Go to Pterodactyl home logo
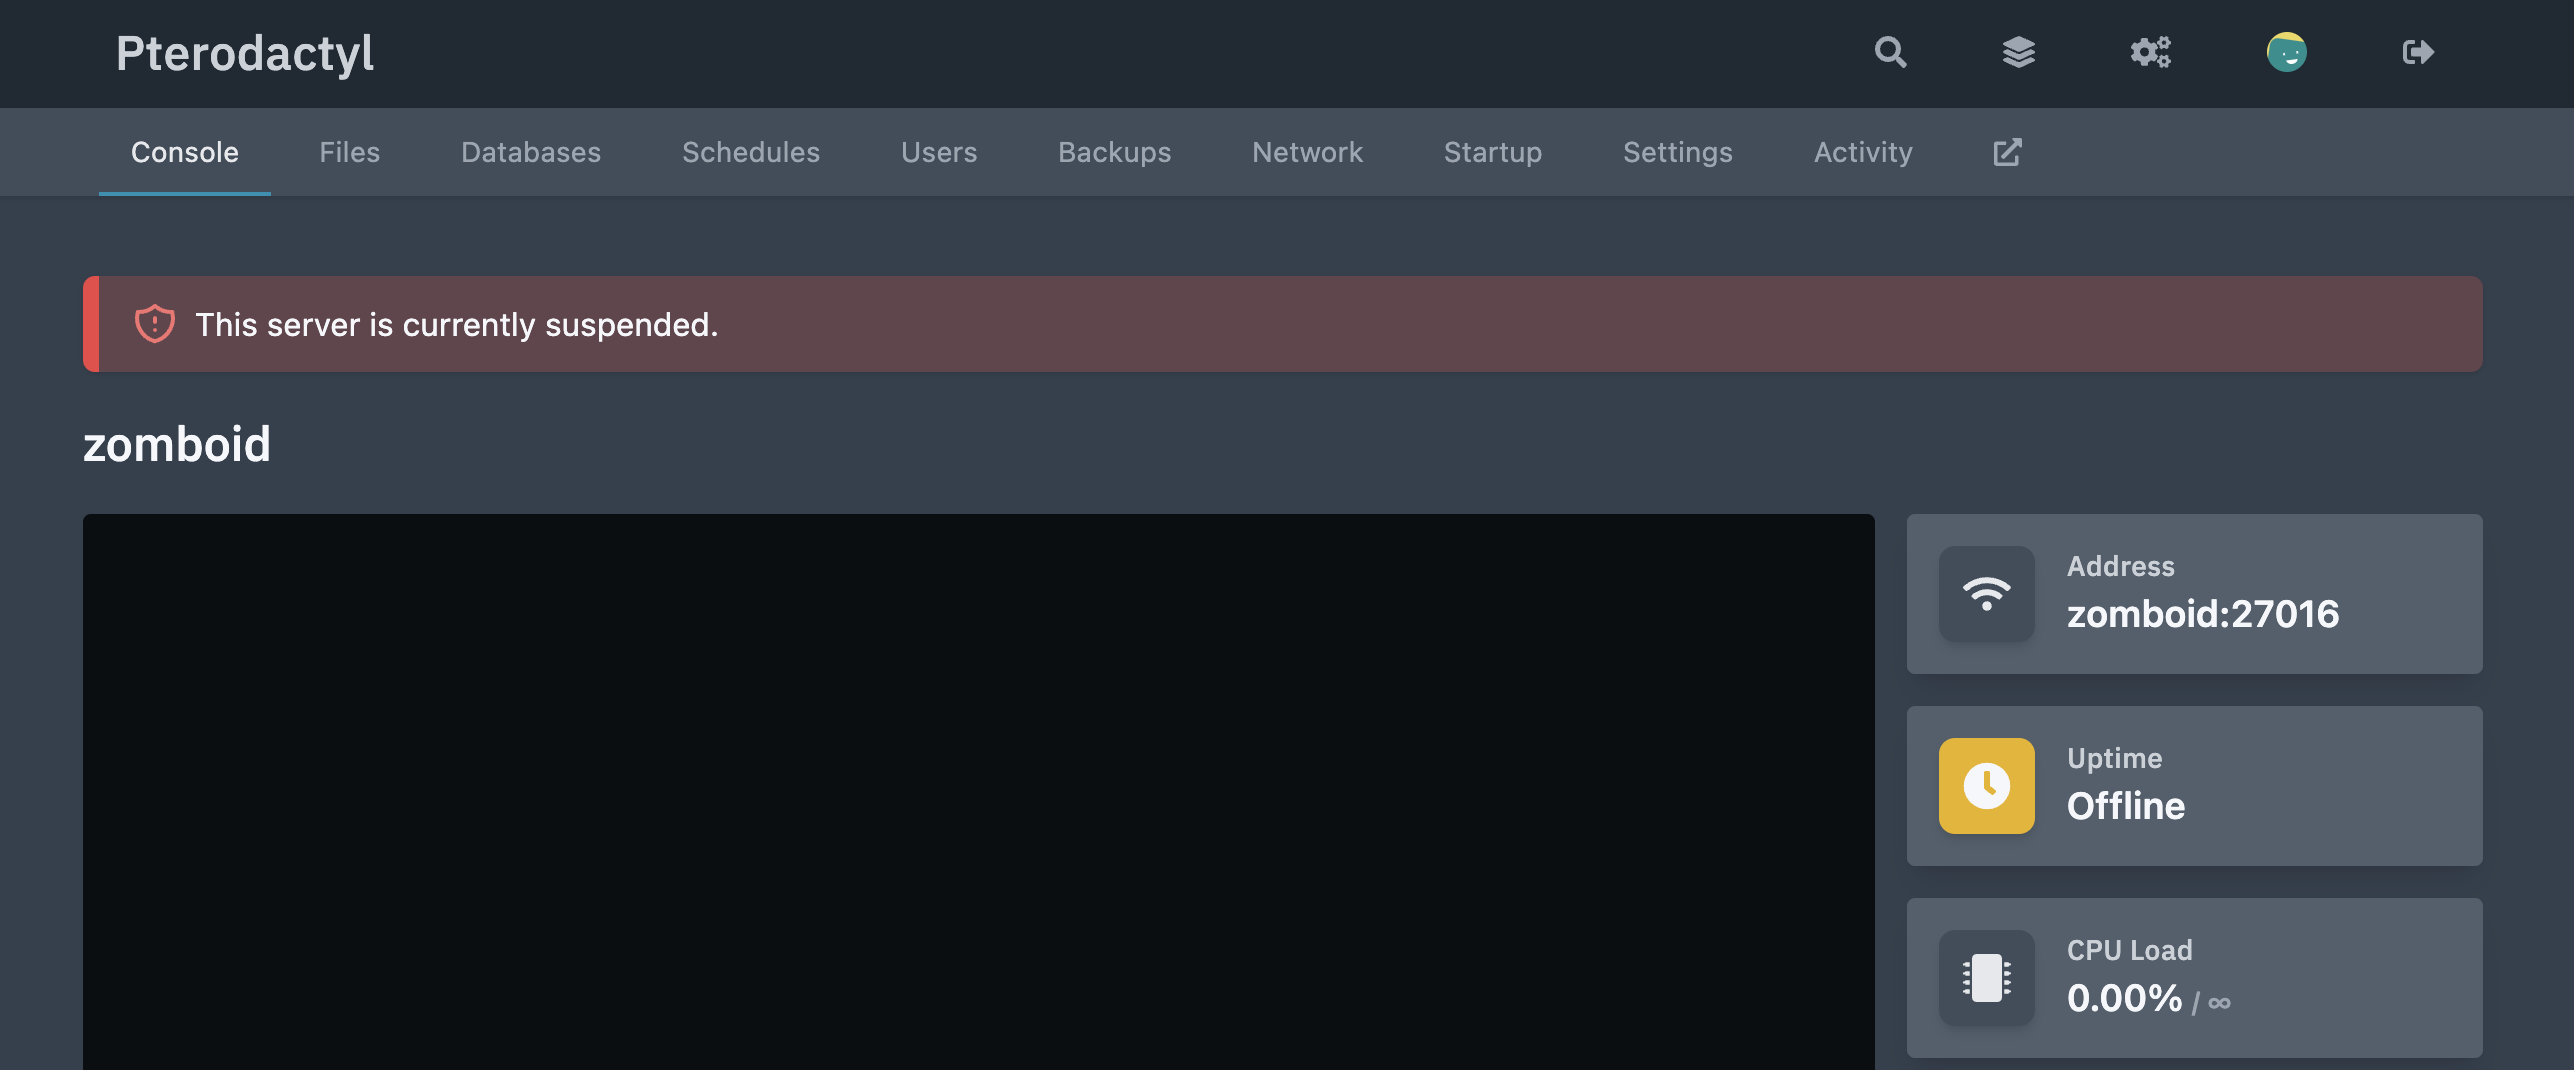The image size is (2574, 1070). pyautogui.click(x=245, y=53)
